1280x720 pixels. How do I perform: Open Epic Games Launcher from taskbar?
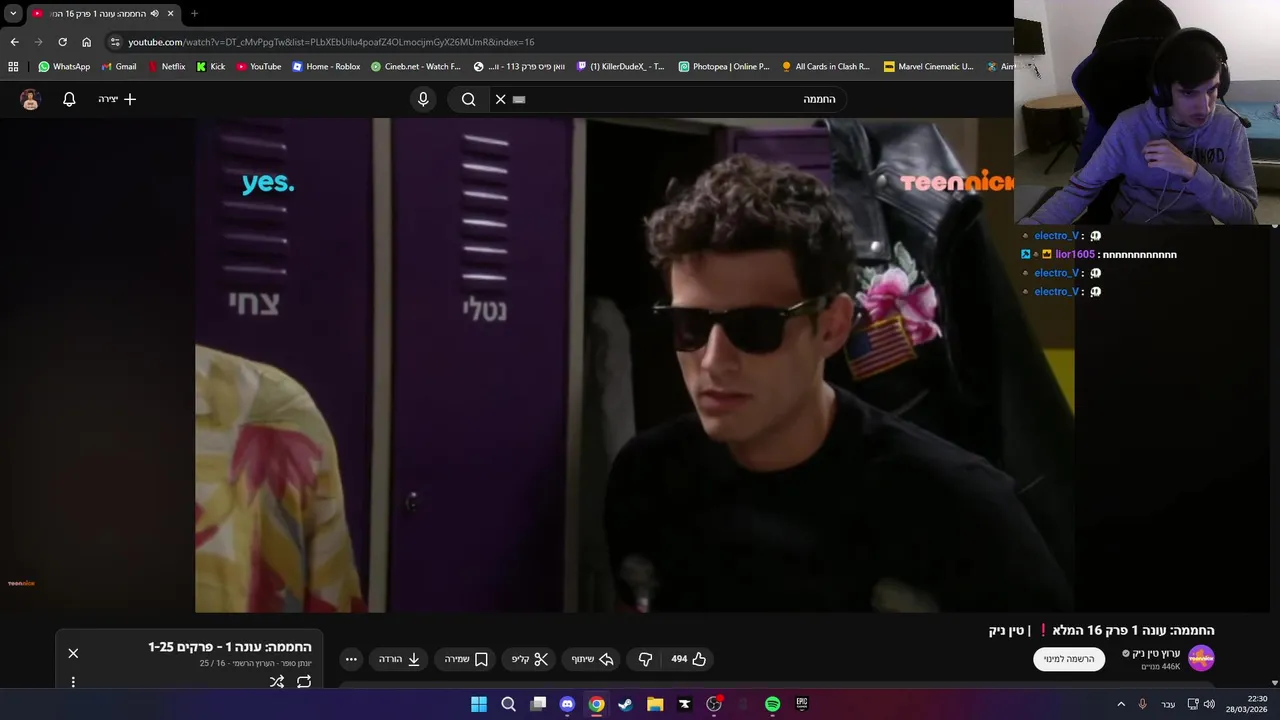[x=801, y=704]
